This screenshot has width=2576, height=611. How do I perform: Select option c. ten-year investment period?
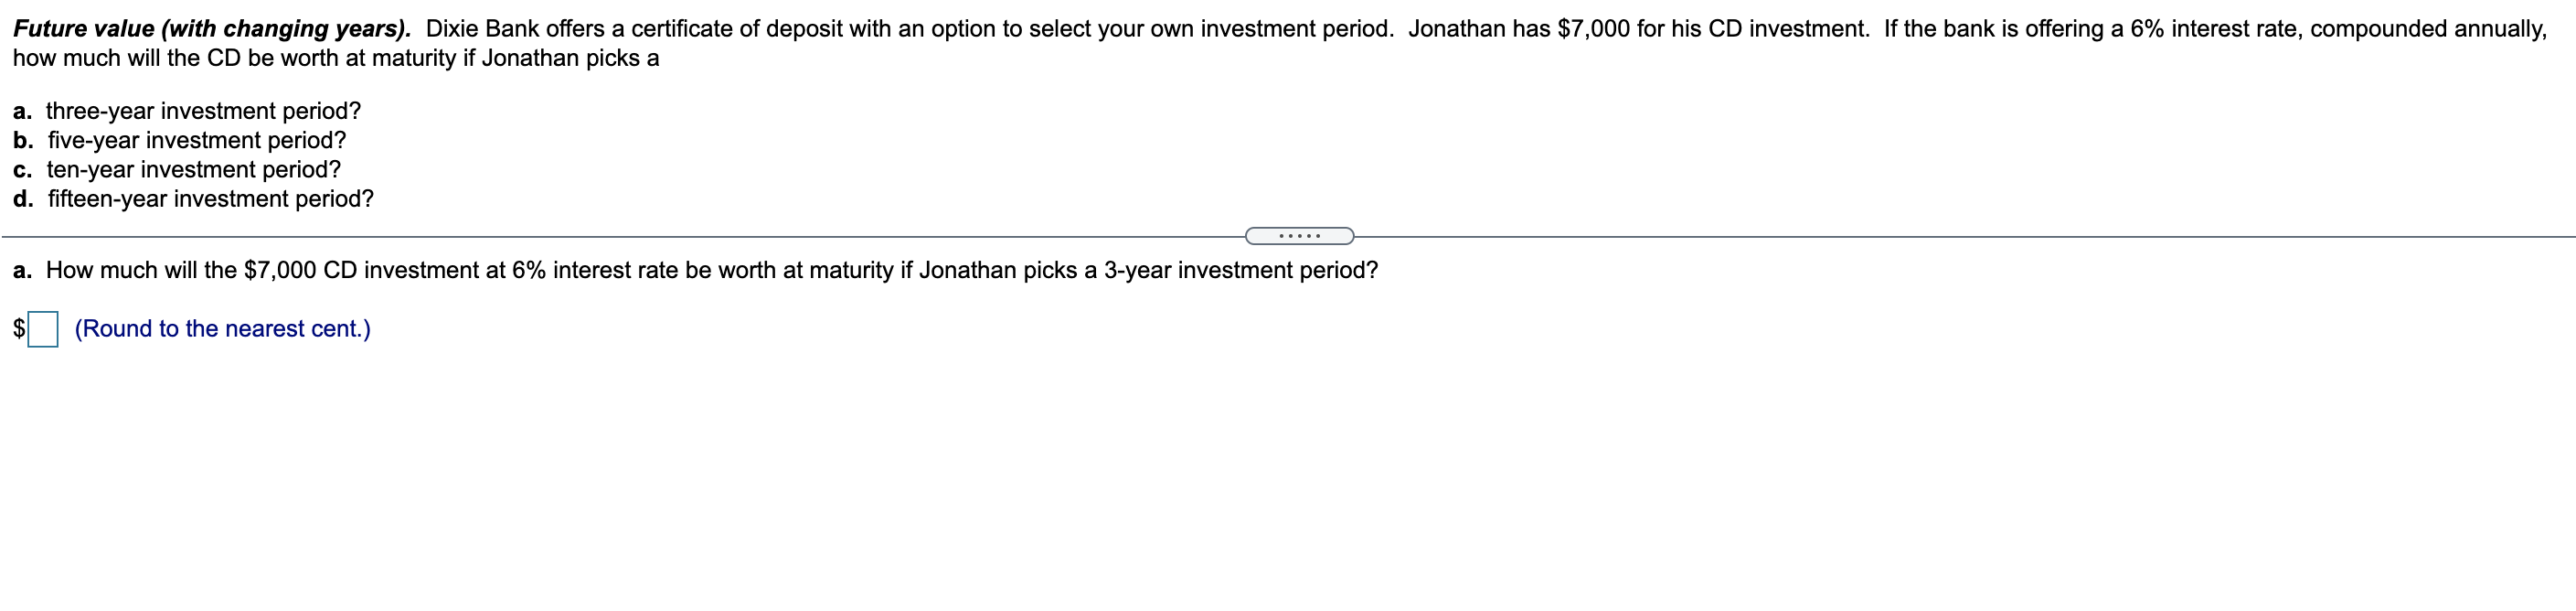tap(193, 169)
